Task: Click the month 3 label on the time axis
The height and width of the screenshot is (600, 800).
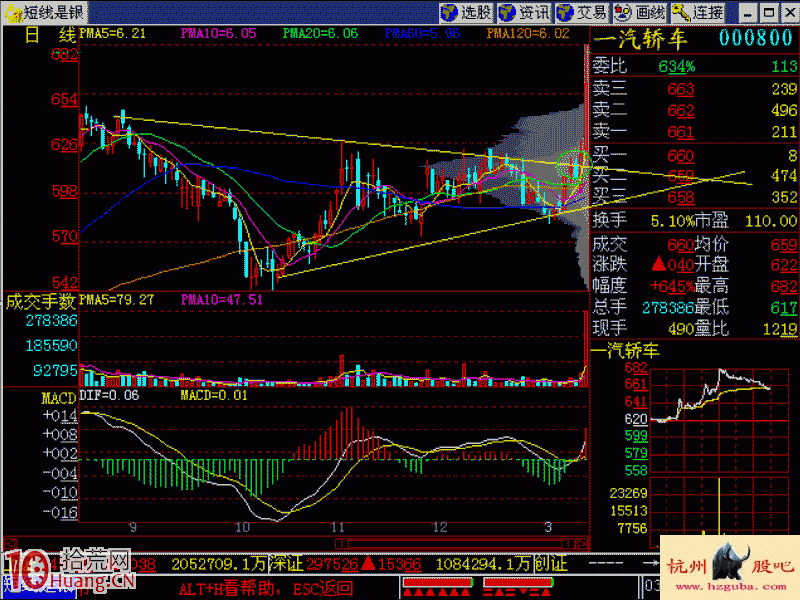Action: tap(548, 527)
